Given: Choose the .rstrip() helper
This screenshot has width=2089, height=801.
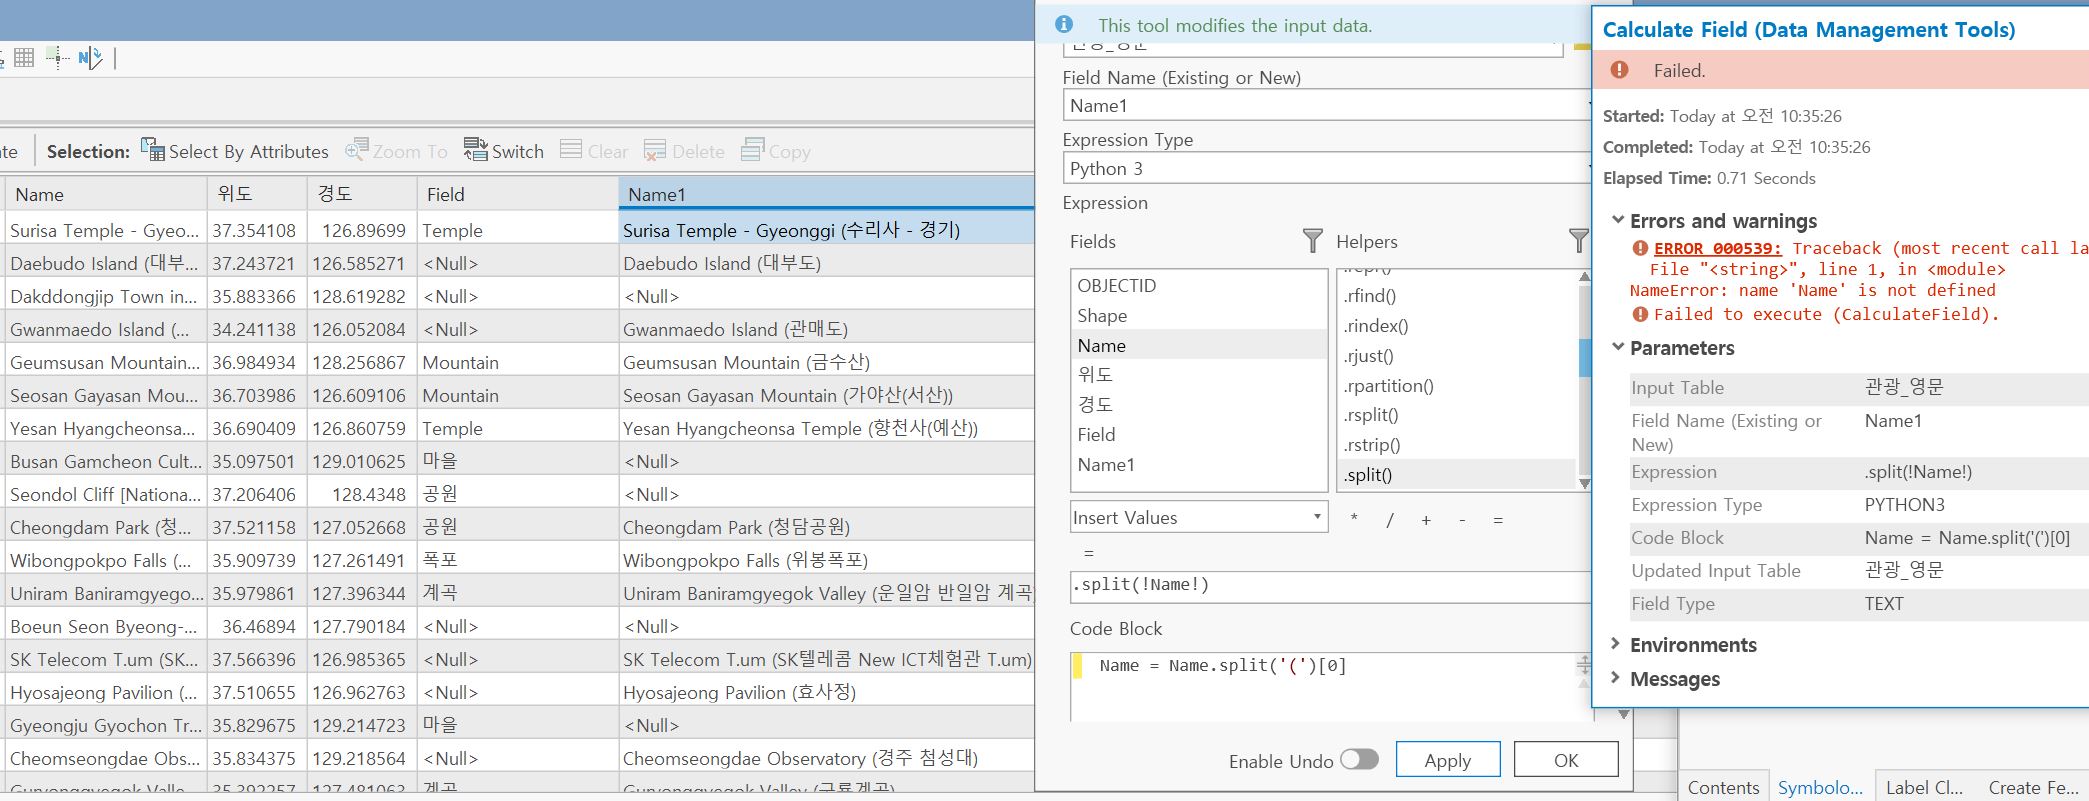Looking at the screenshot, I should [x=1457, y=445].
